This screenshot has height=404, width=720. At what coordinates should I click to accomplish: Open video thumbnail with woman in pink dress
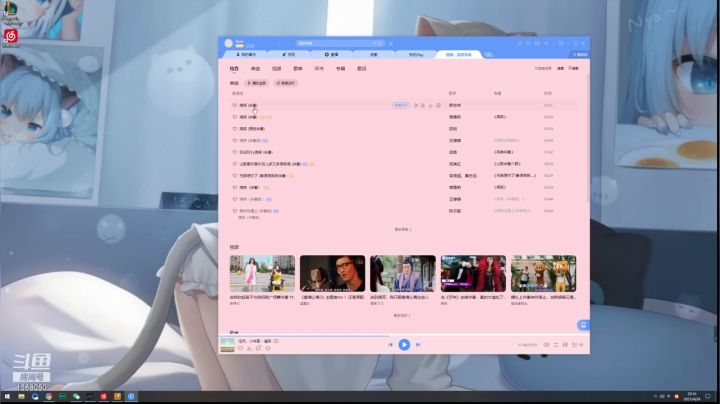coord(262,274)
